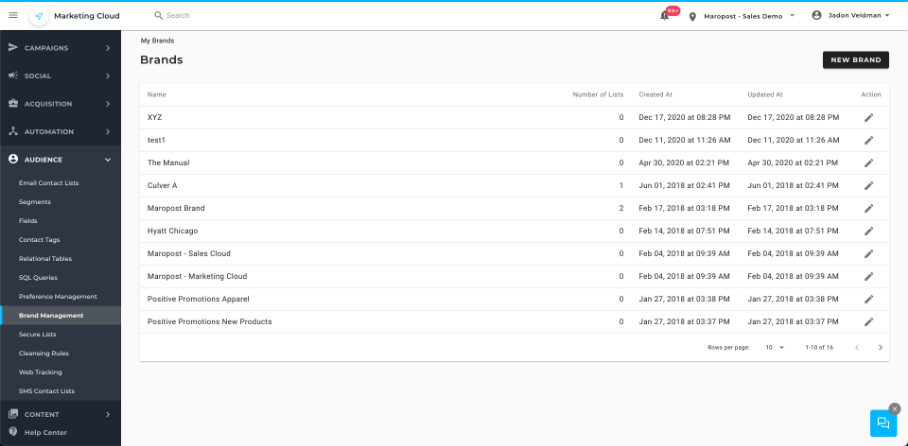Click the Help Center question icon

tap(13, 432)
